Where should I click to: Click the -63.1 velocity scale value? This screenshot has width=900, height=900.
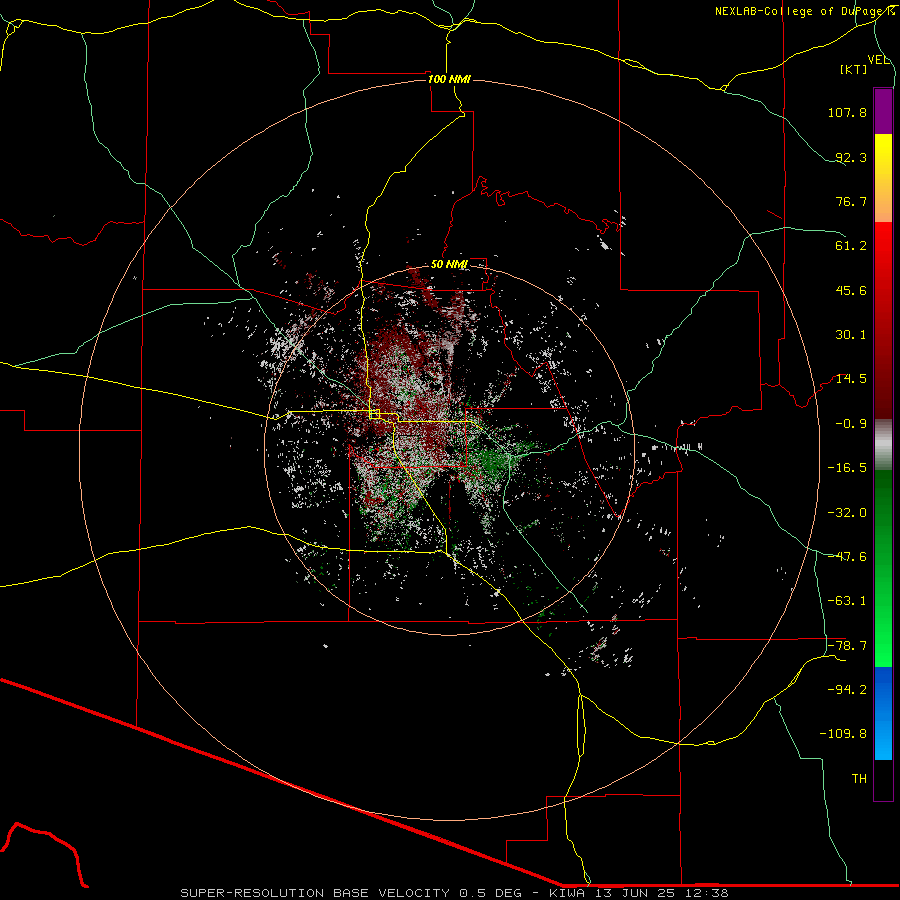click(847, 601)
